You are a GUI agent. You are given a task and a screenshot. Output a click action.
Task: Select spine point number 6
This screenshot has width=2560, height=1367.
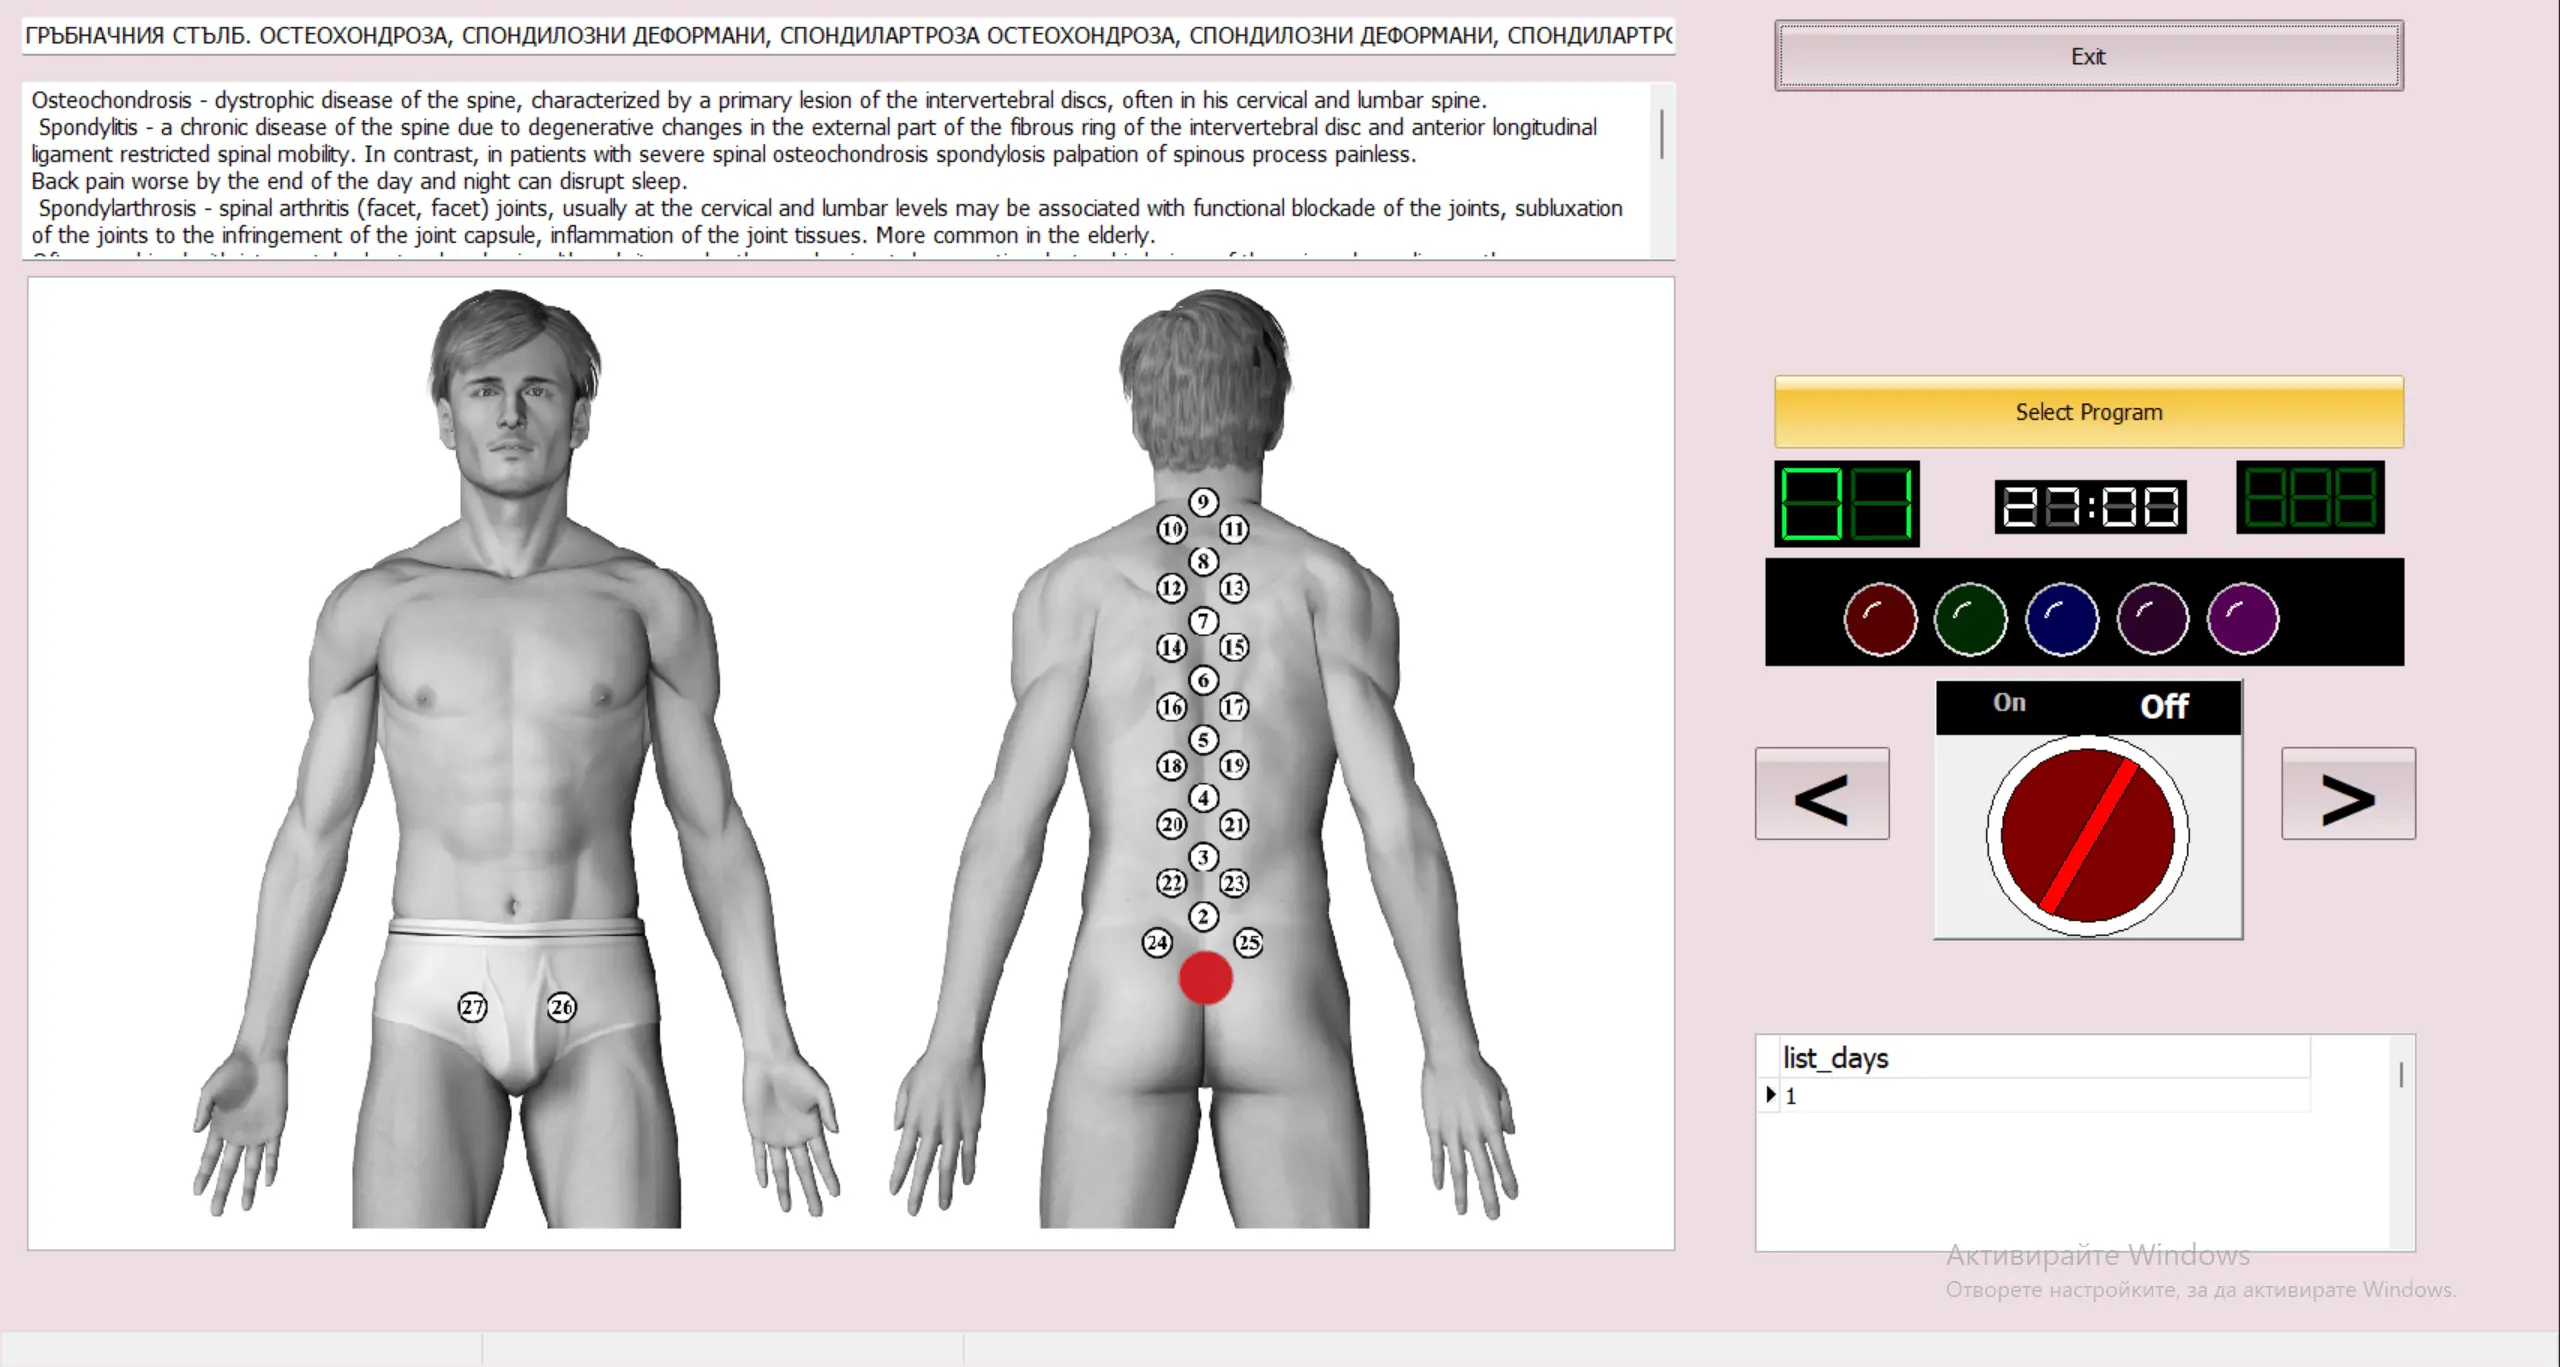(x=1203, y=680)
